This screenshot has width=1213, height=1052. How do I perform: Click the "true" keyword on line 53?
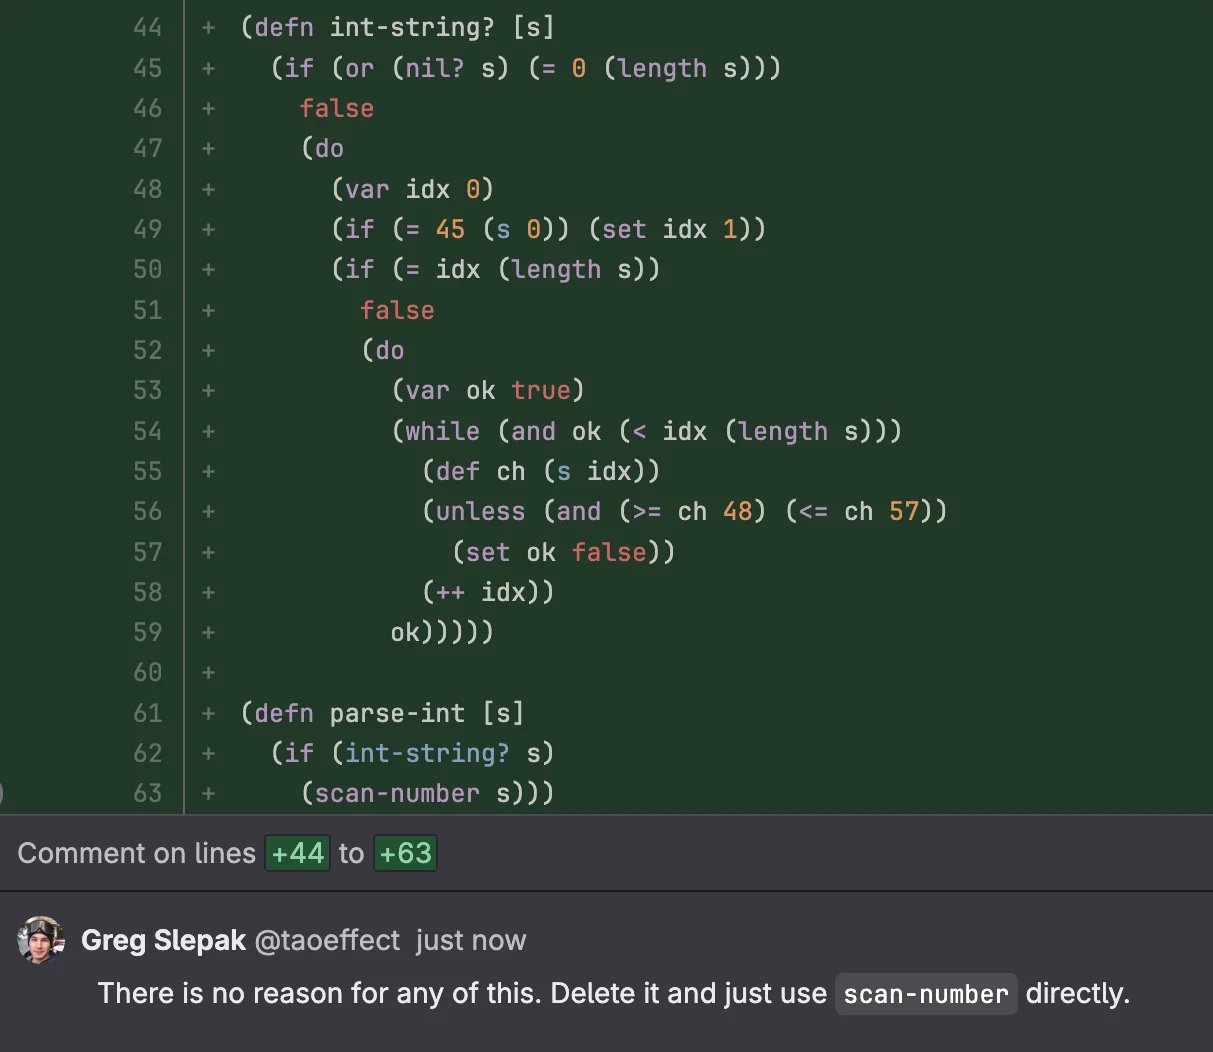tap(541, 390)
